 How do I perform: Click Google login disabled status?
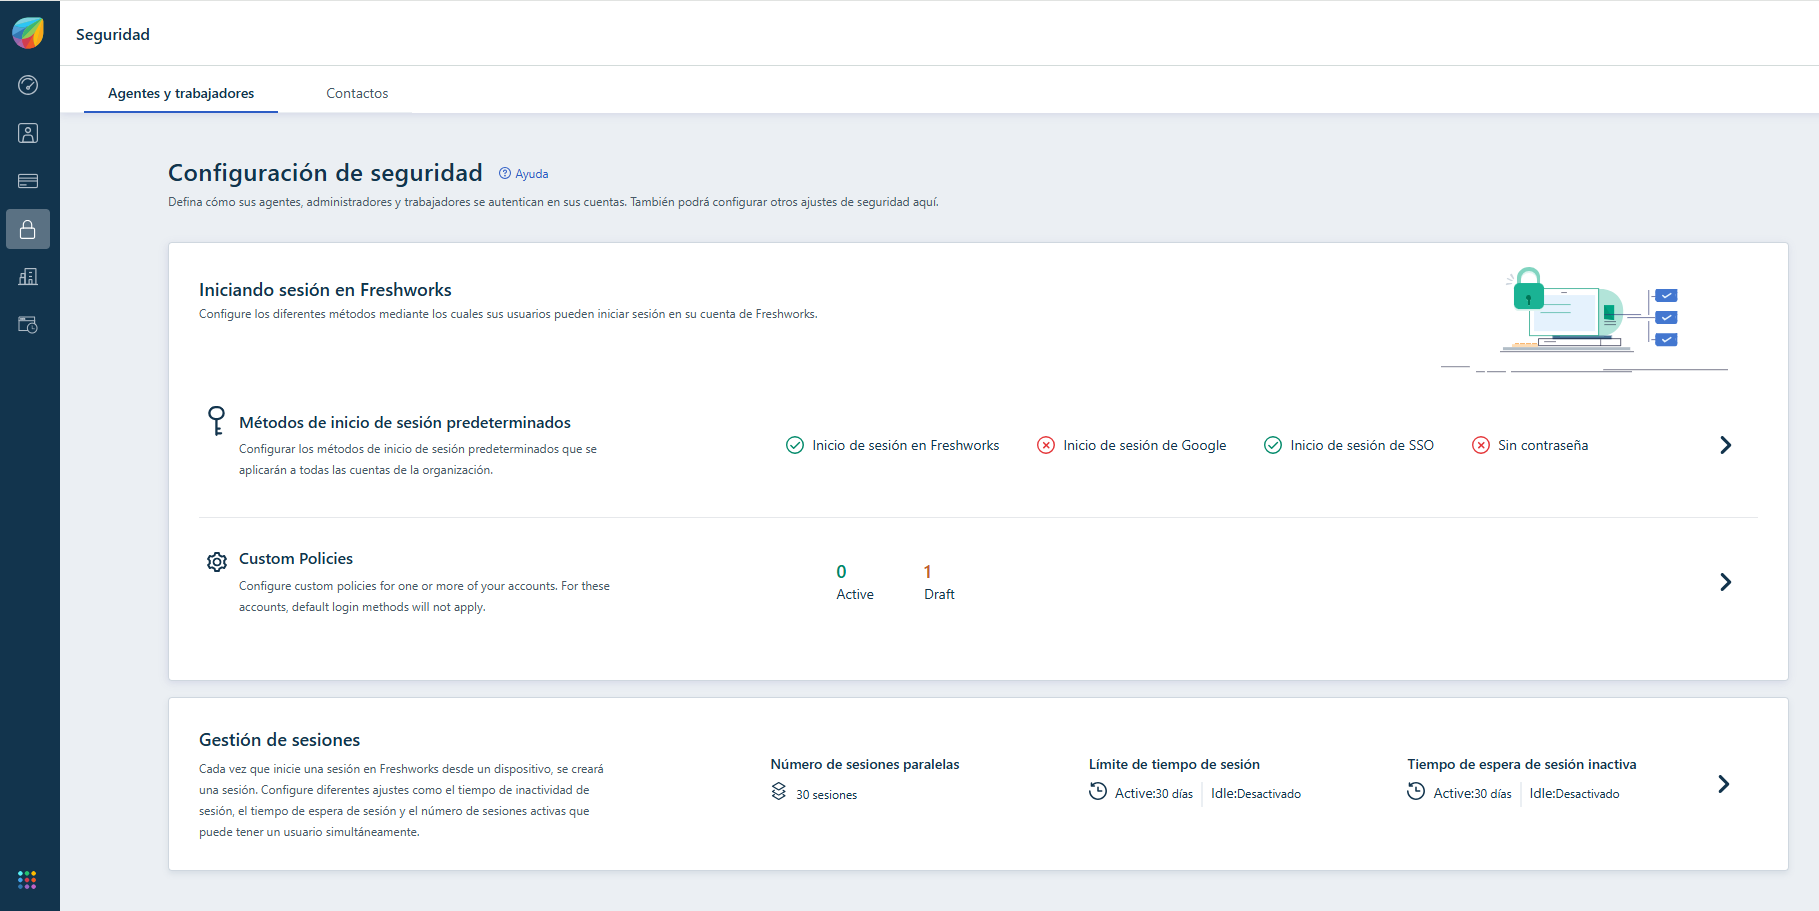tap(1131, 445)
